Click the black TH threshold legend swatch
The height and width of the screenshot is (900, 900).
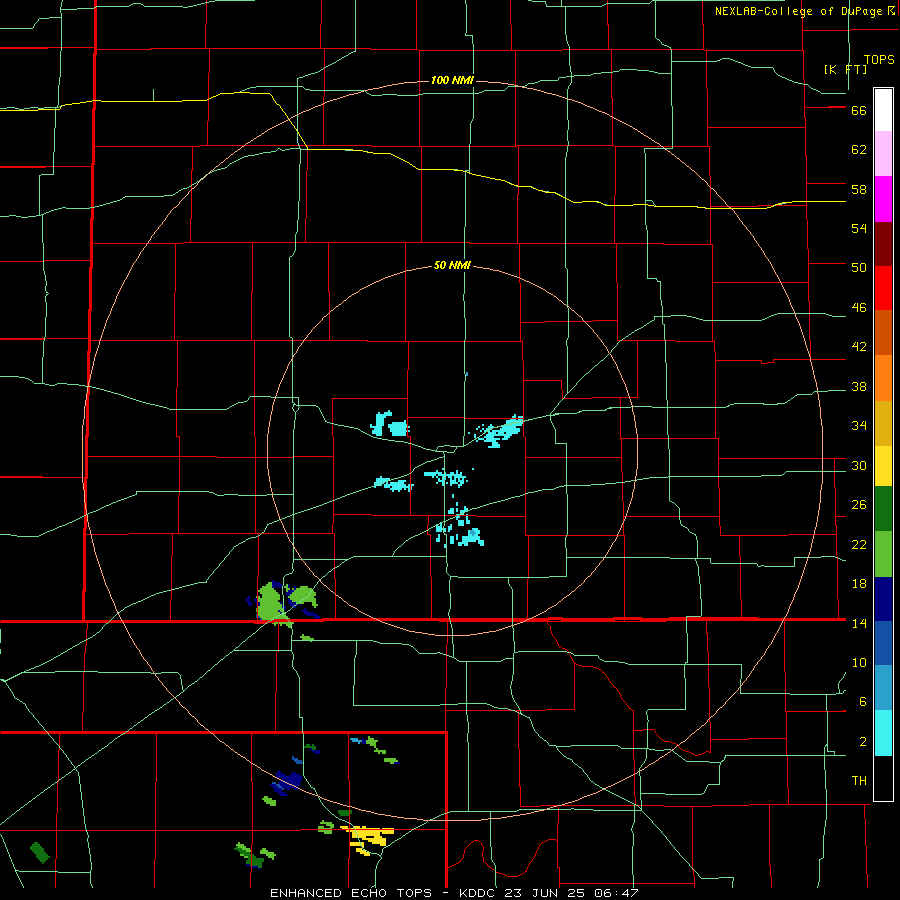(x=883, y=778)
